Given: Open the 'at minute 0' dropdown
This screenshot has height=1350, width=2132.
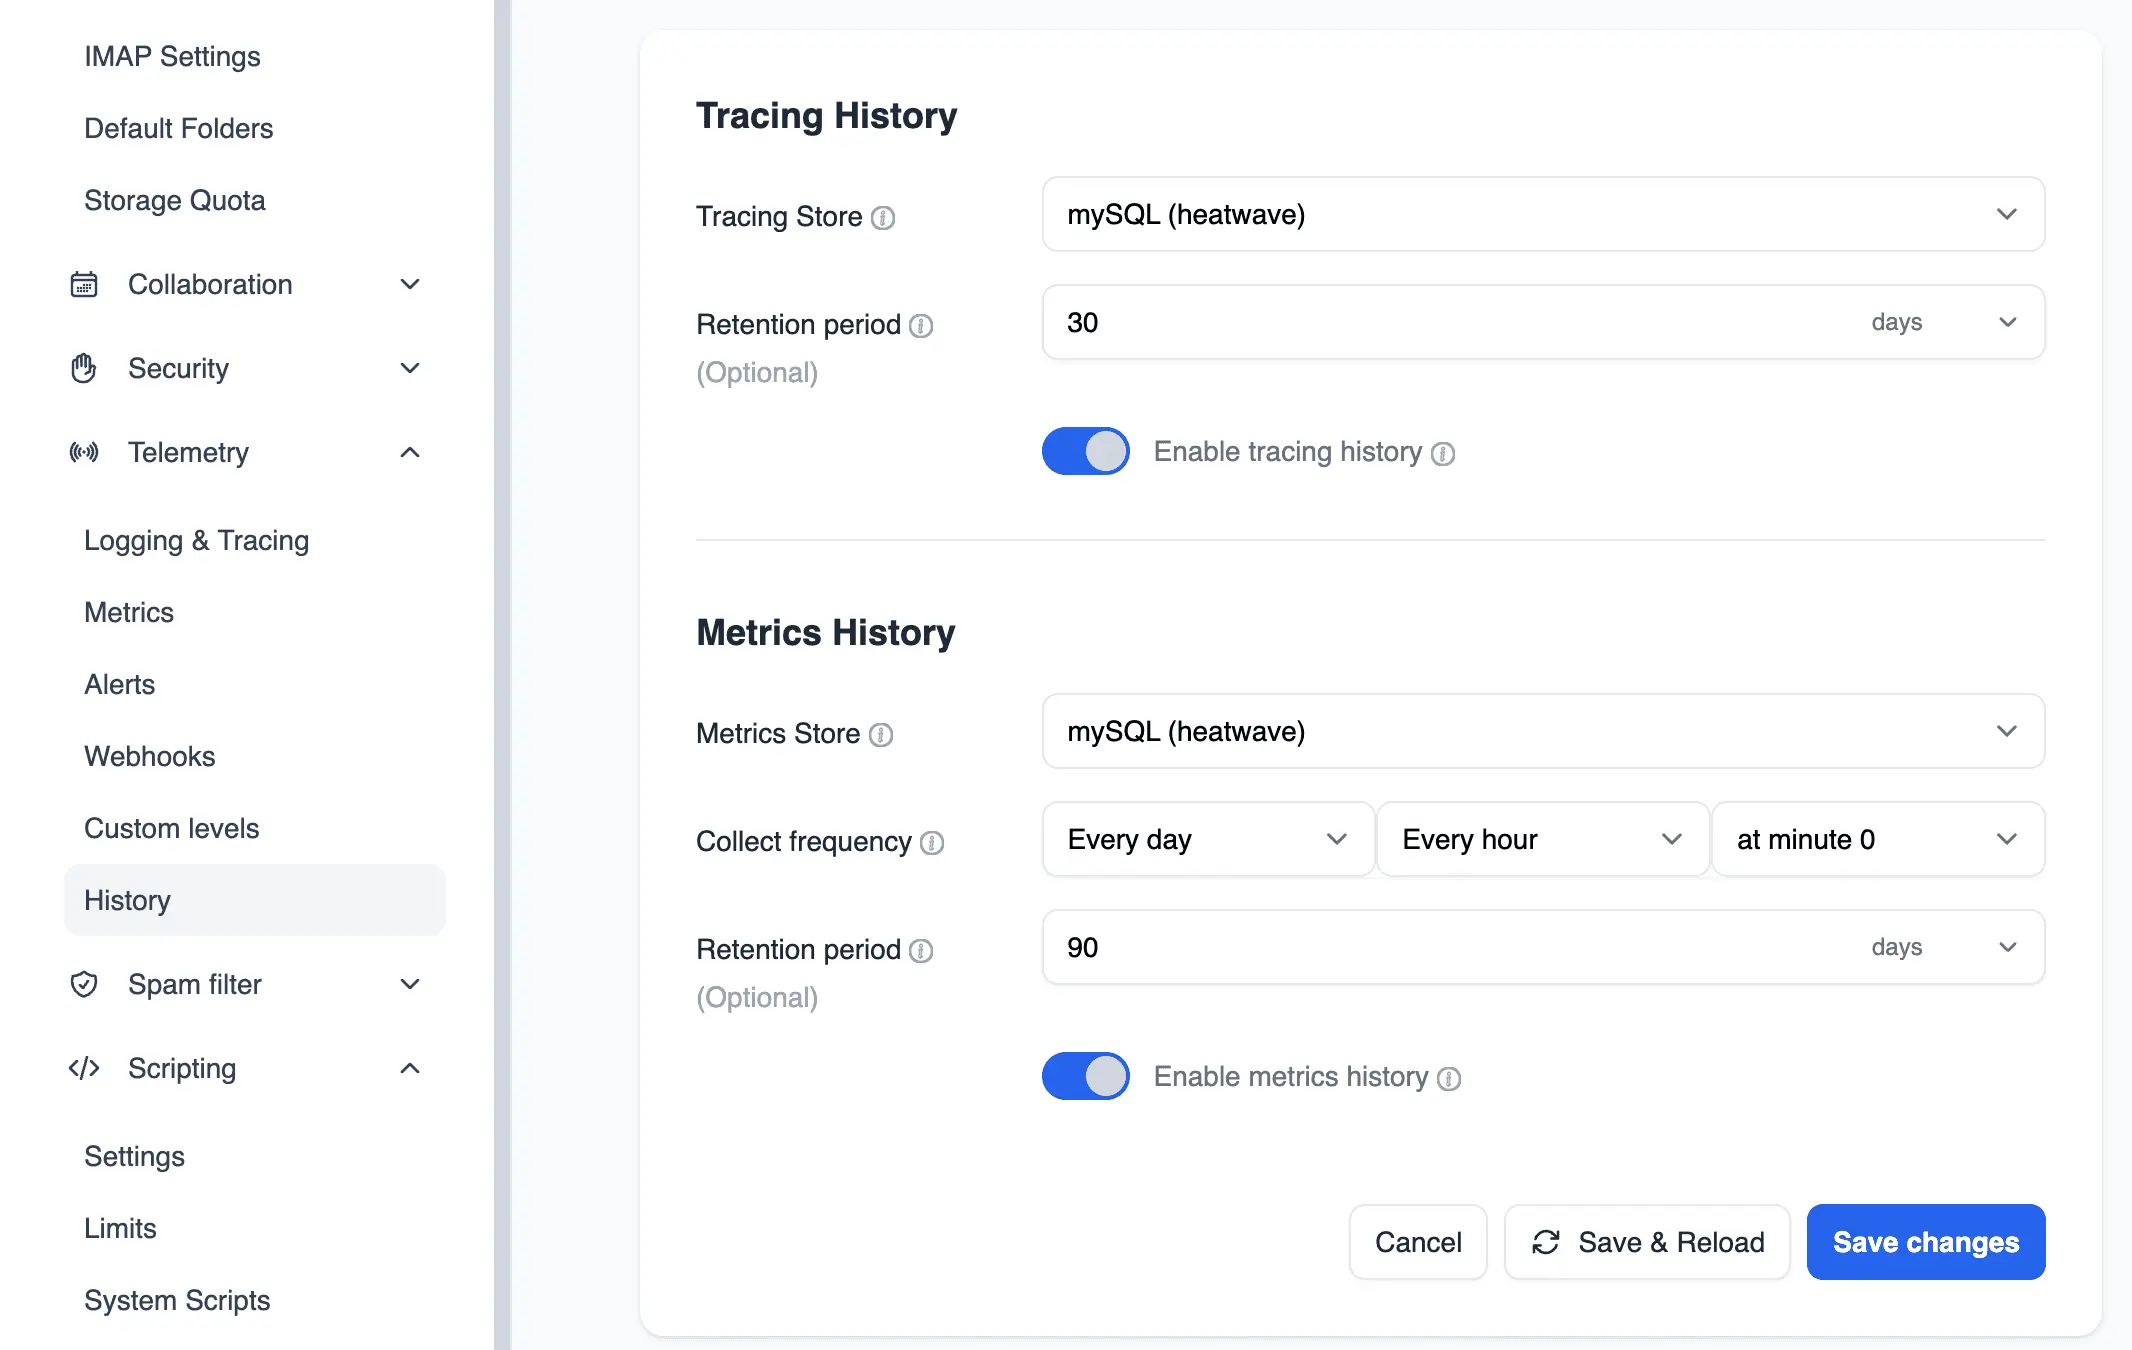Looking at the screenshot, I should click(1877, 839).
